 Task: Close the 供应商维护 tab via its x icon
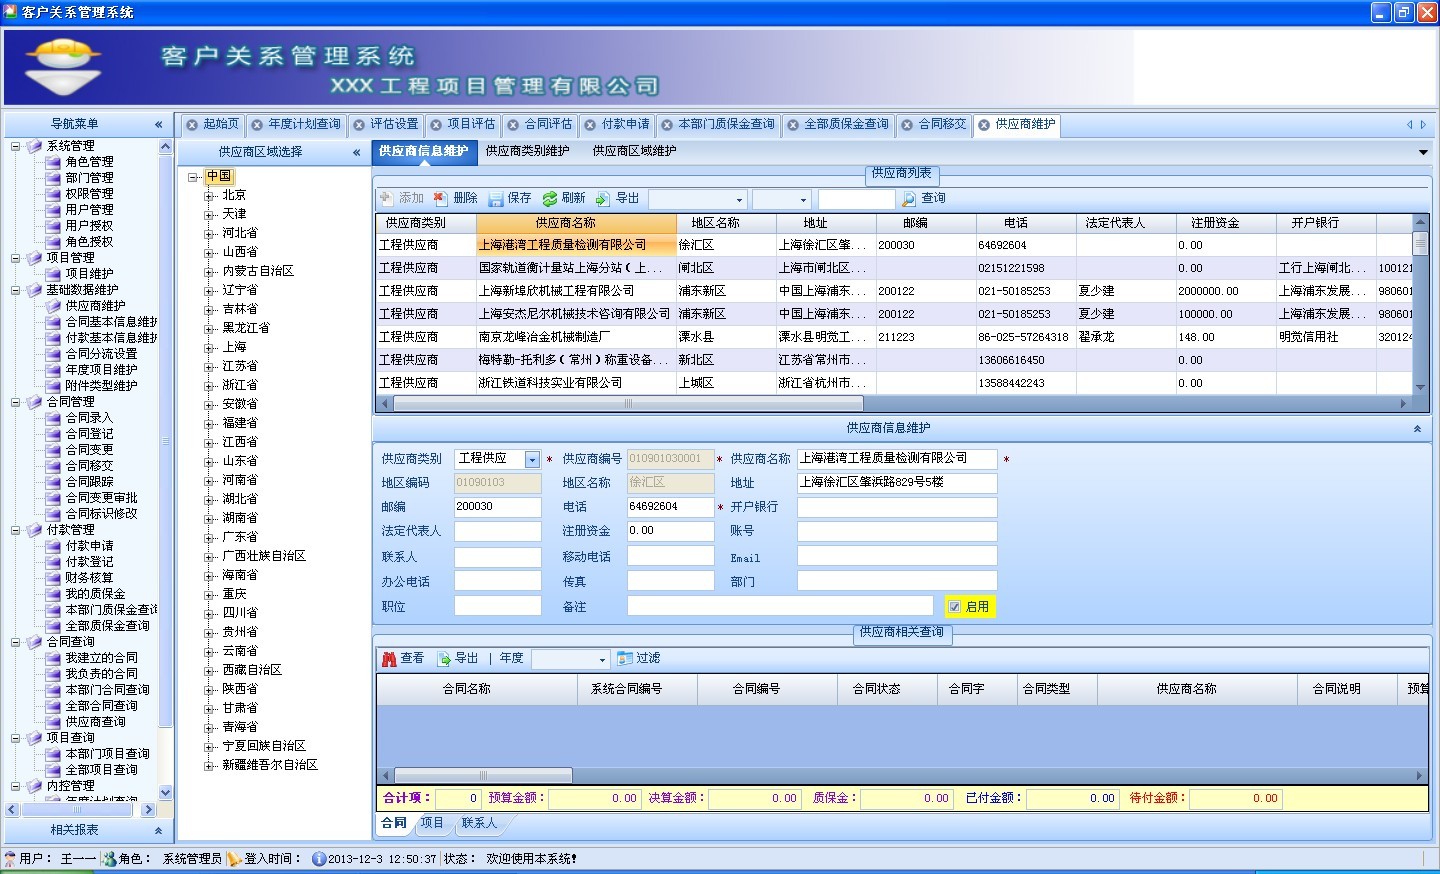[x=984, y=125]
